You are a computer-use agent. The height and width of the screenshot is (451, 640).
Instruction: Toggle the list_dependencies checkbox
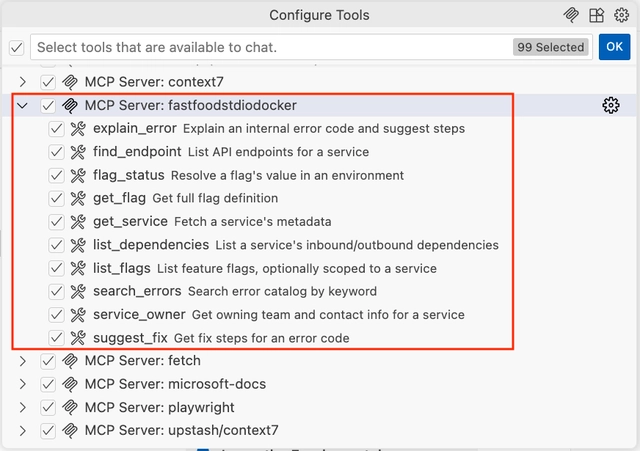tap(57, 245)
